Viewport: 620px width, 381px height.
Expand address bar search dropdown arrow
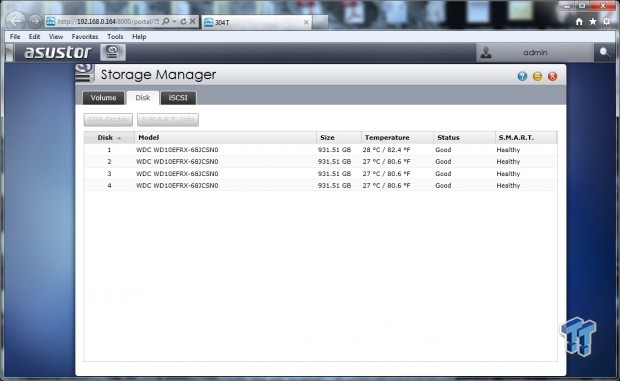click(174, 22)
